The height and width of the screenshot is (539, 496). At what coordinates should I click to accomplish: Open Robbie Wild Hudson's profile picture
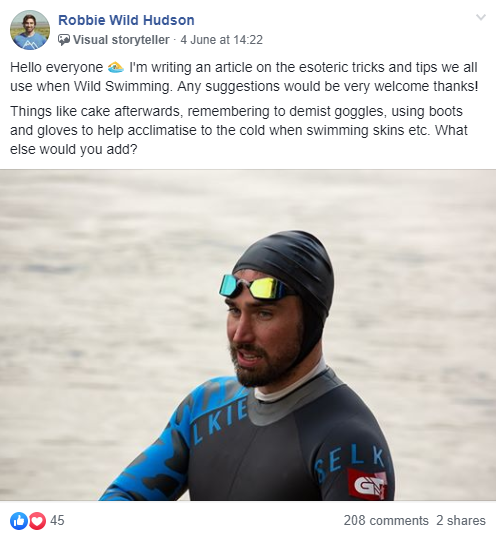click(x=30, y=30)
